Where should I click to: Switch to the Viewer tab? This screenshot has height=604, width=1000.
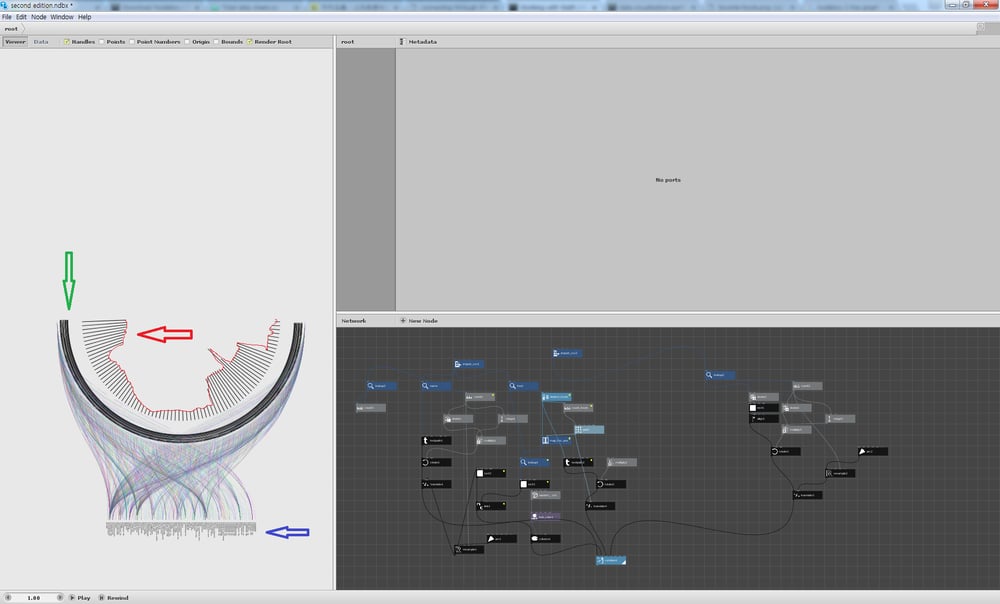15,42
